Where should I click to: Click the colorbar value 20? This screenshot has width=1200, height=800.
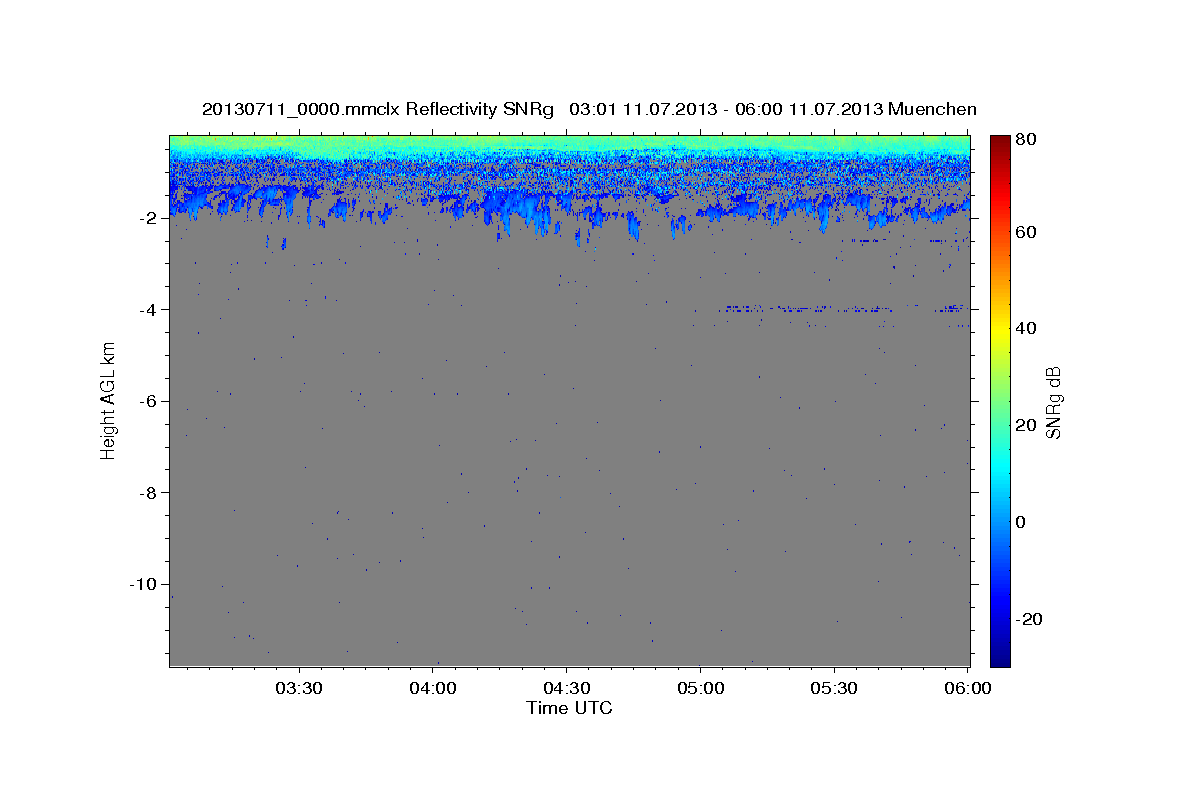coord(1028,426)
